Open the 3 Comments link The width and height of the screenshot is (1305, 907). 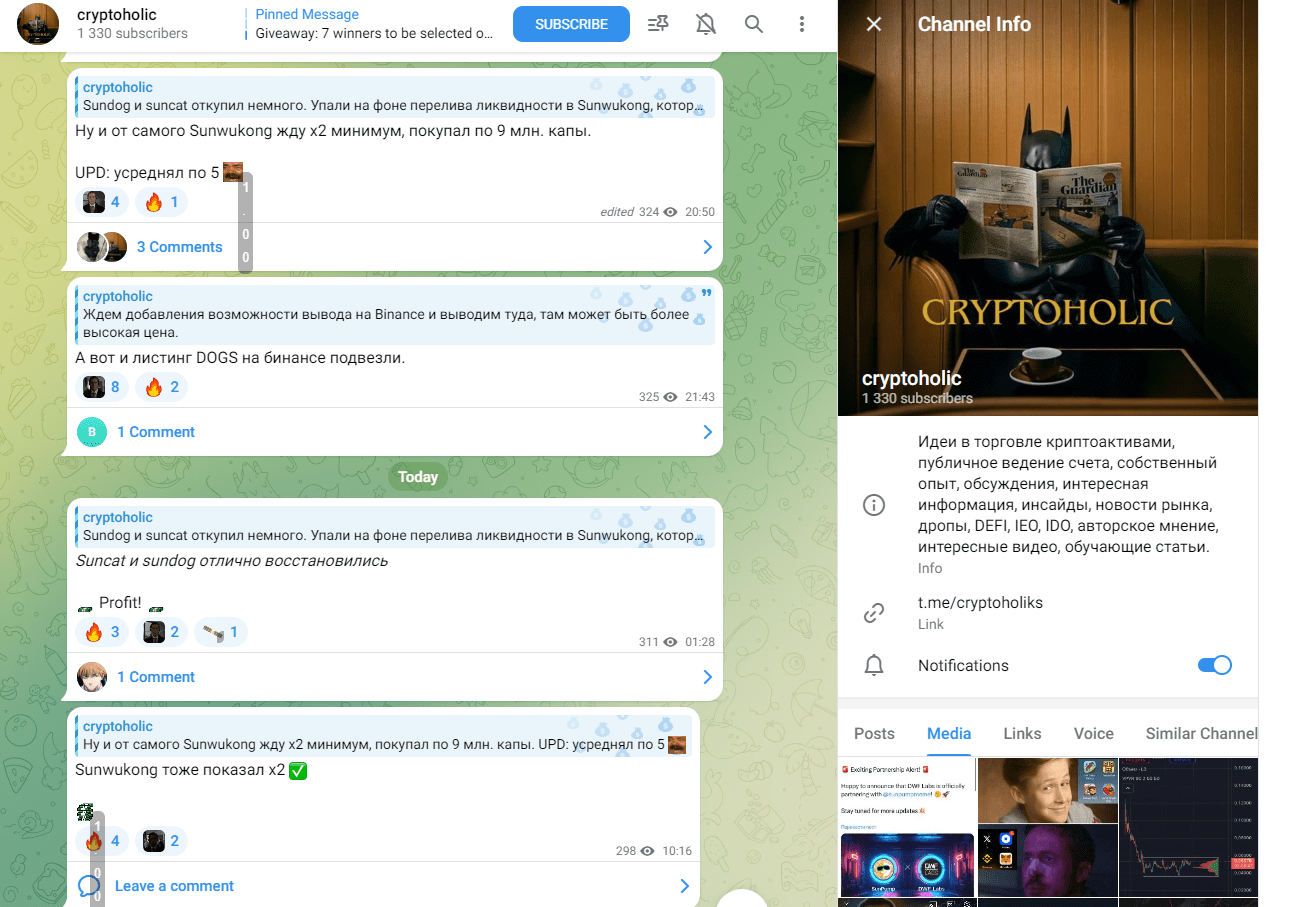click(179, 247)
